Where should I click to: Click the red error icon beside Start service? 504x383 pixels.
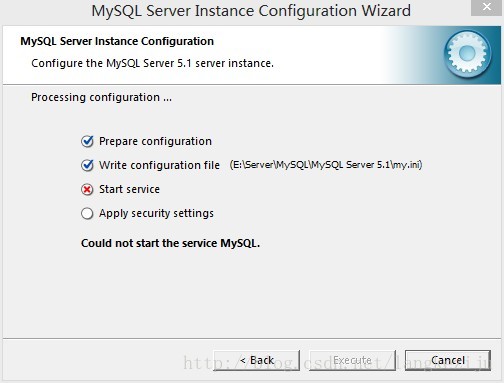tap(87, 190)
